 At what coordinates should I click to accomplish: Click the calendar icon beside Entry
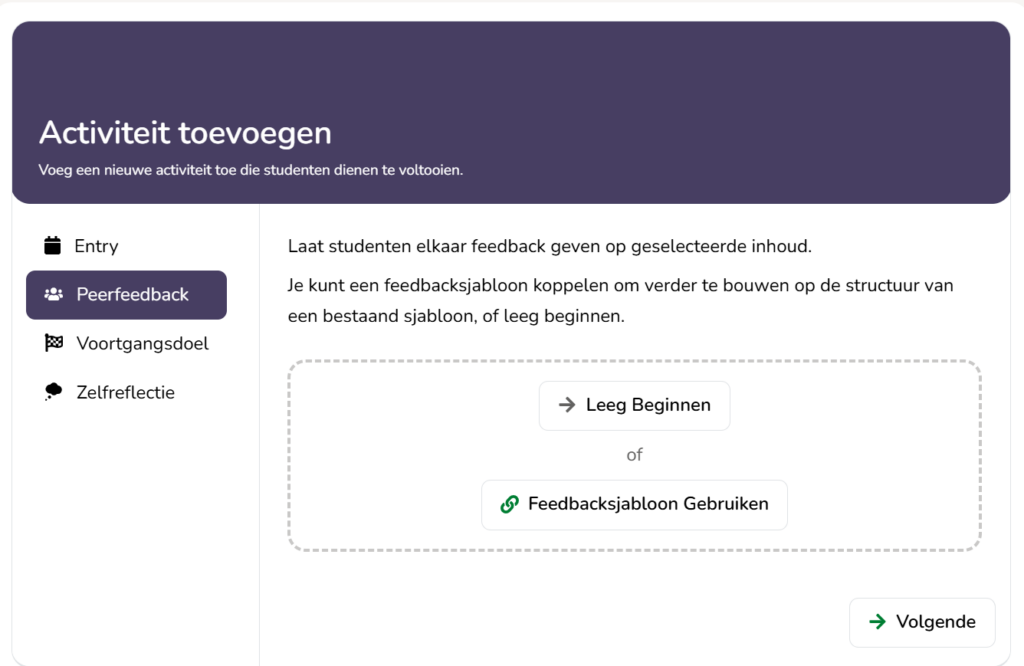pos(52,246)
